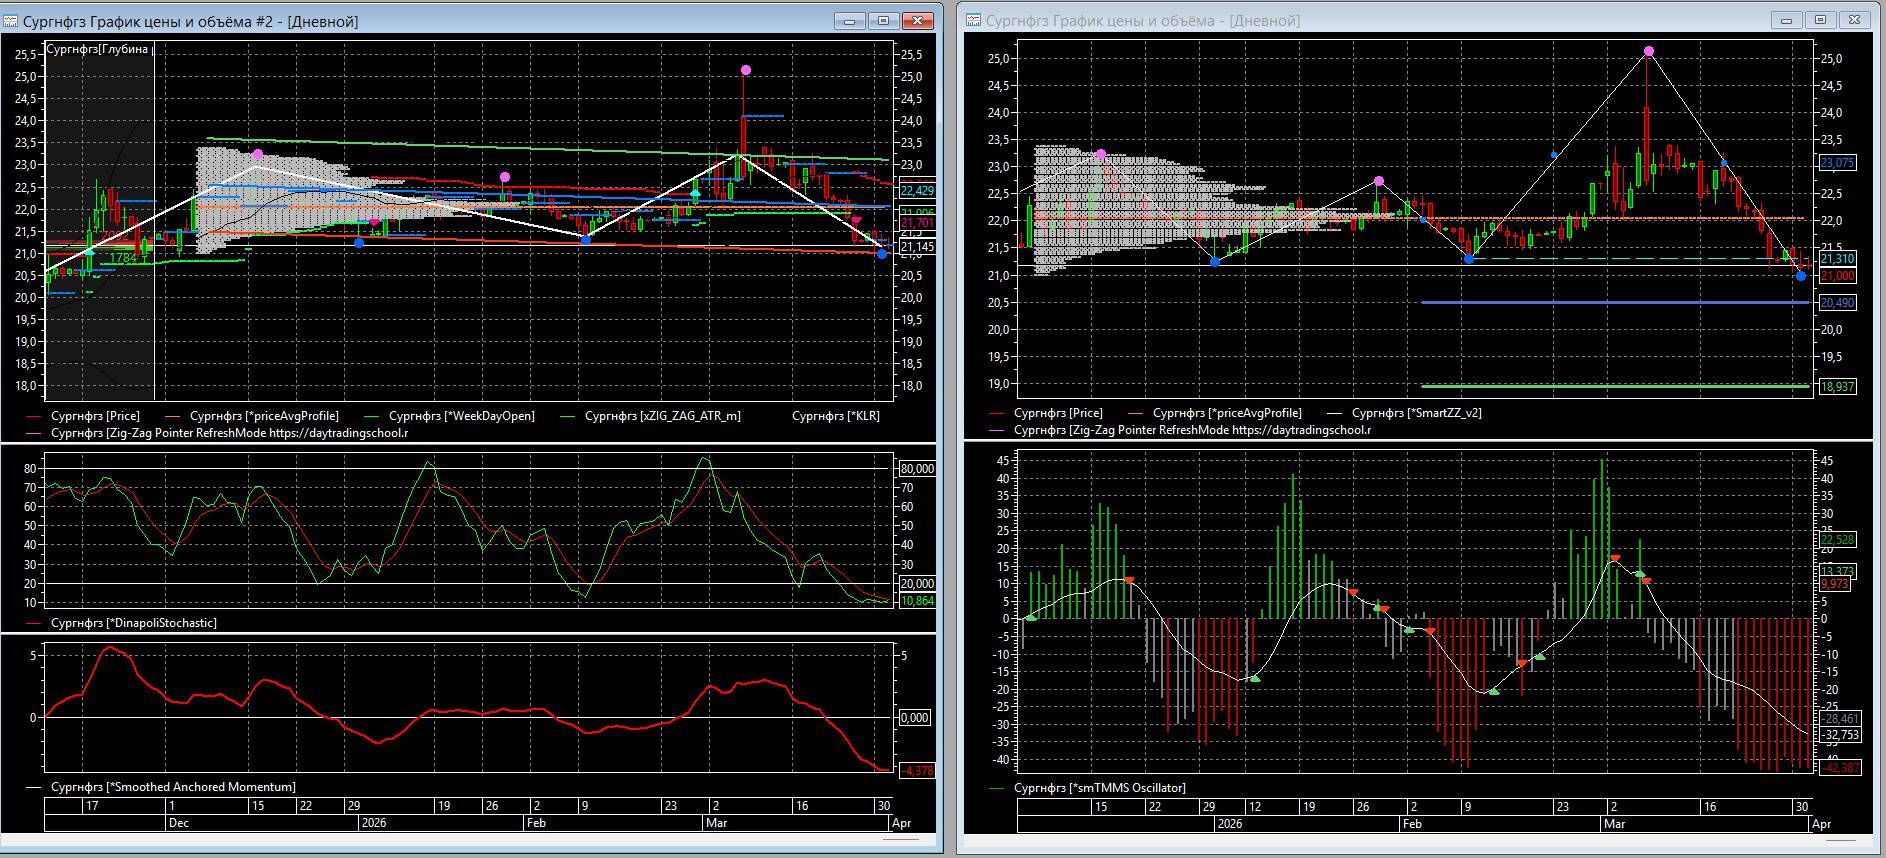Click the [*DinapoliStochastic] indicator label
1886x858 pixels.
pyautogui.click(x=133, y=623)
